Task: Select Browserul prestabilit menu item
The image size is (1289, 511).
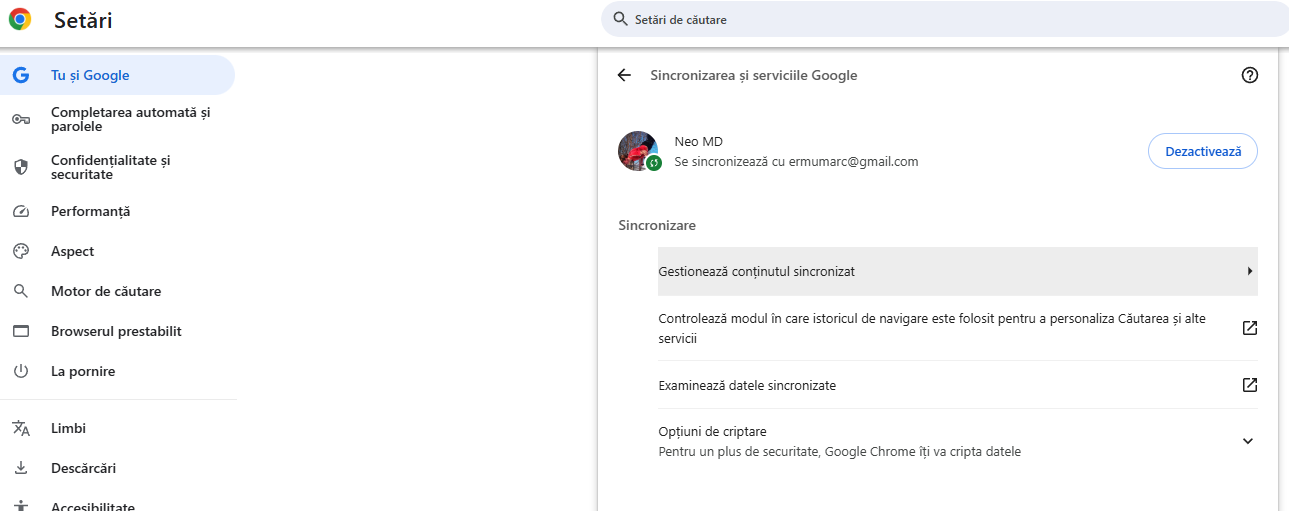Action: [116, 332]
